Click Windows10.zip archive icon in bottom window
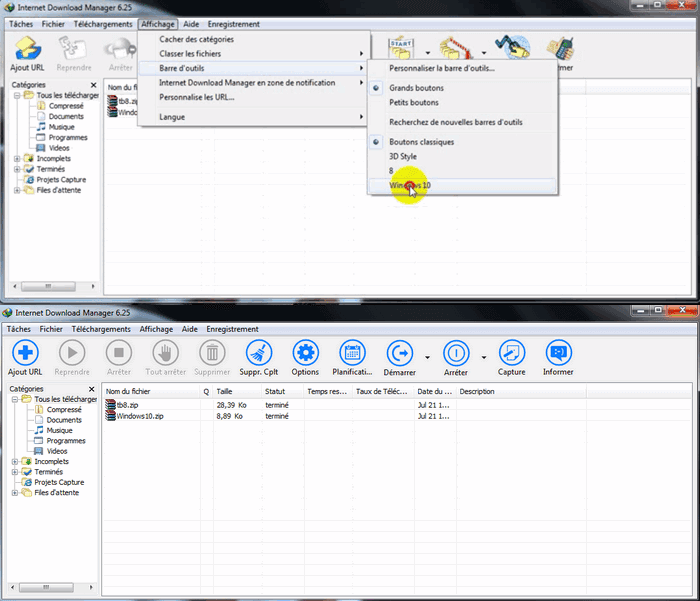 click(x=110, y=416)
